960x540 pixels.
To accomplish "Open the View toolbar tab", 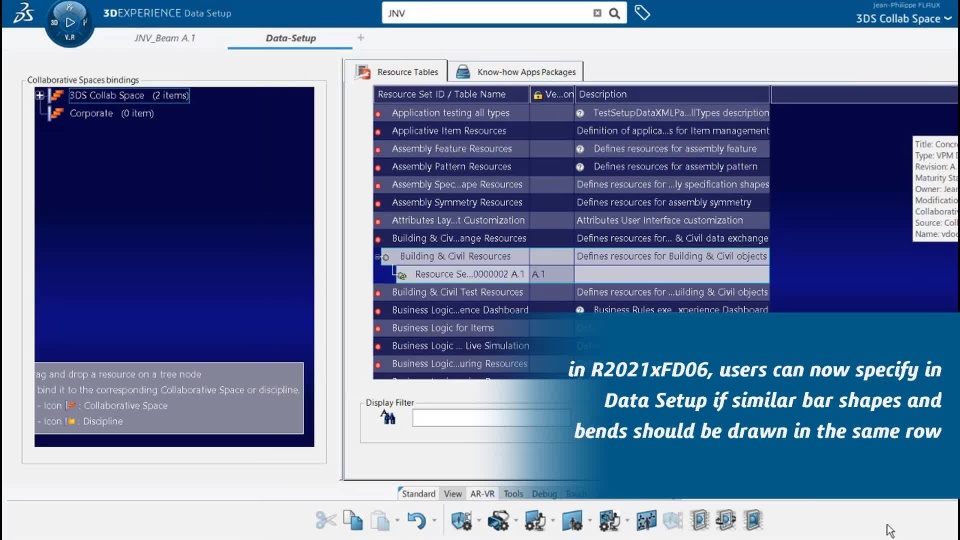I will pyautogui.click(x=452, y=493).
